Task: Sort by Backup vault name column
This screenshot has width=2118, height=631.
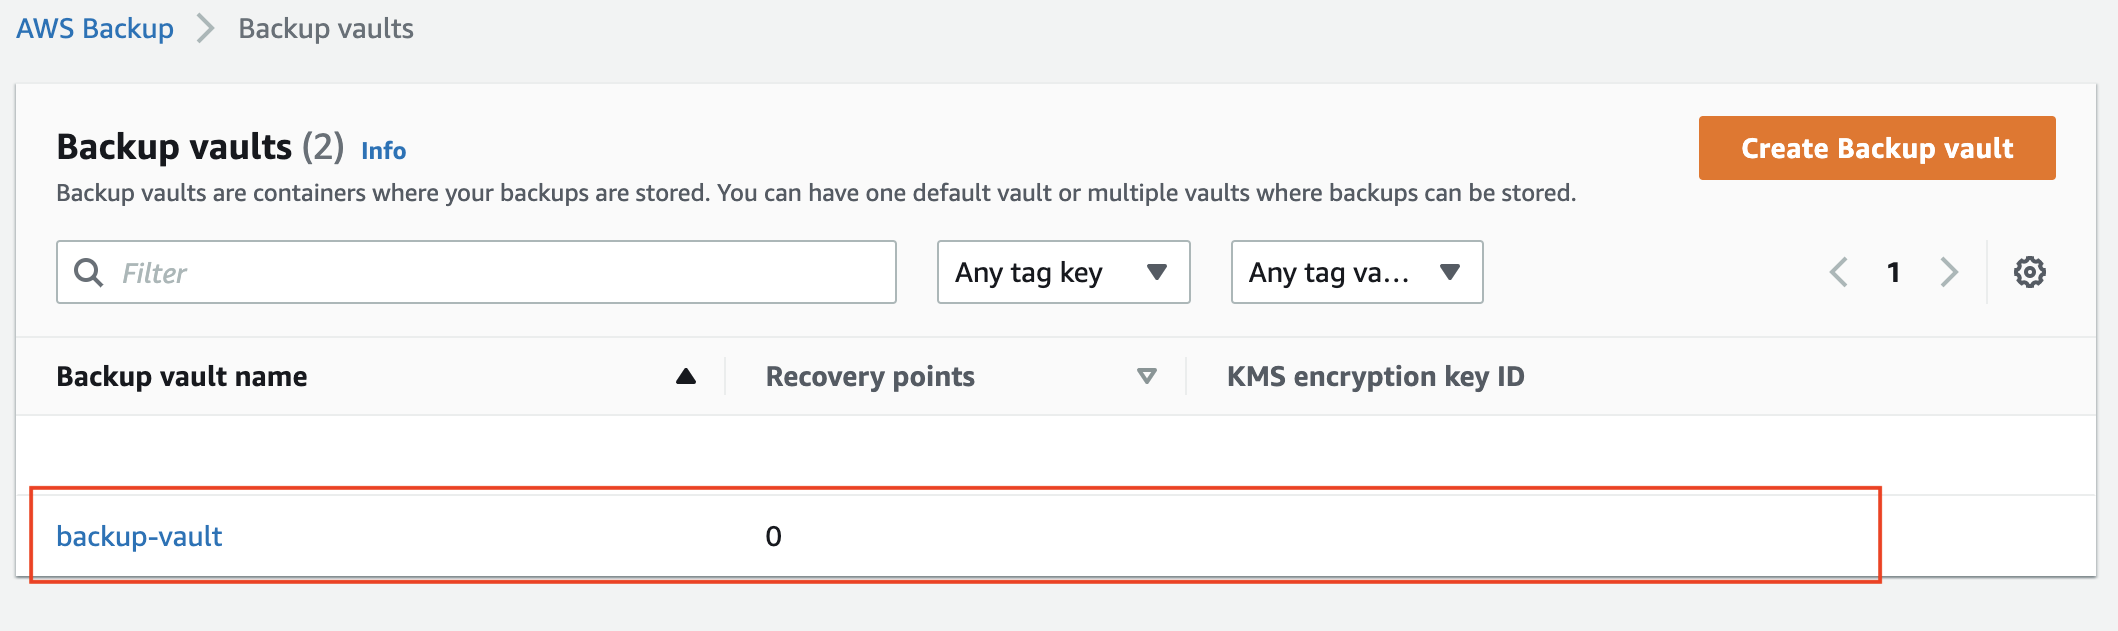Action: (x=182, y=376)
